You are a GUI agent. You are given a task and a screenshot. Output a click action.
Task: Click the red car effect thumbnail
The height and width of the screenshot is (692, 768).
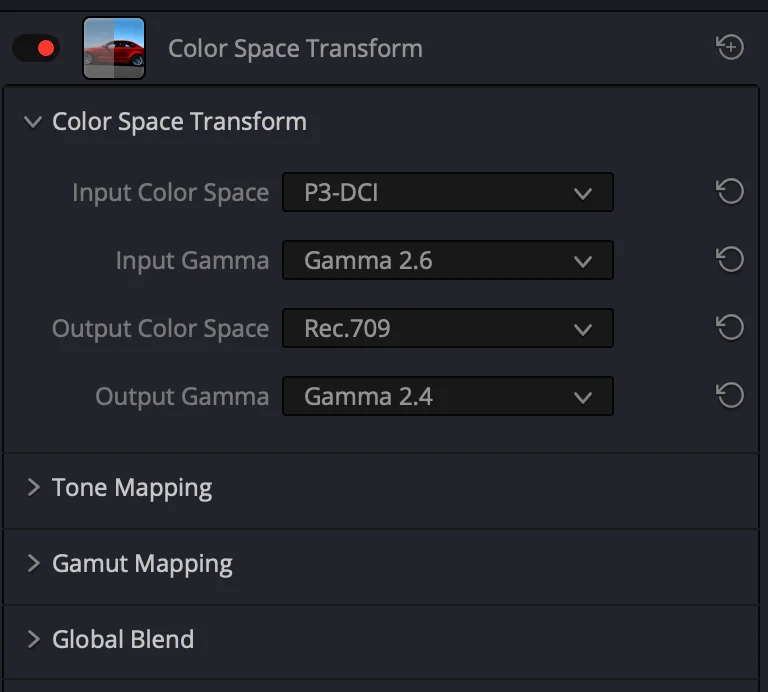[x=114, y=48]
